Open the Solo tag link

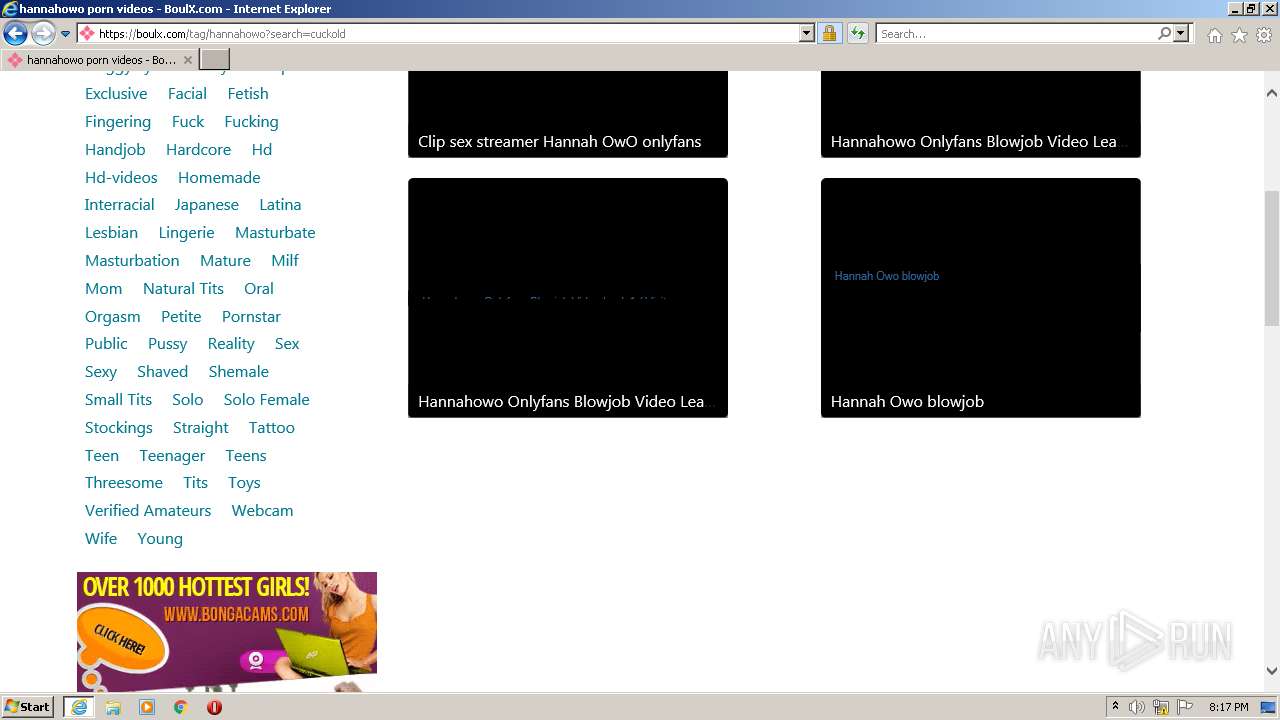tap(187, 400)
